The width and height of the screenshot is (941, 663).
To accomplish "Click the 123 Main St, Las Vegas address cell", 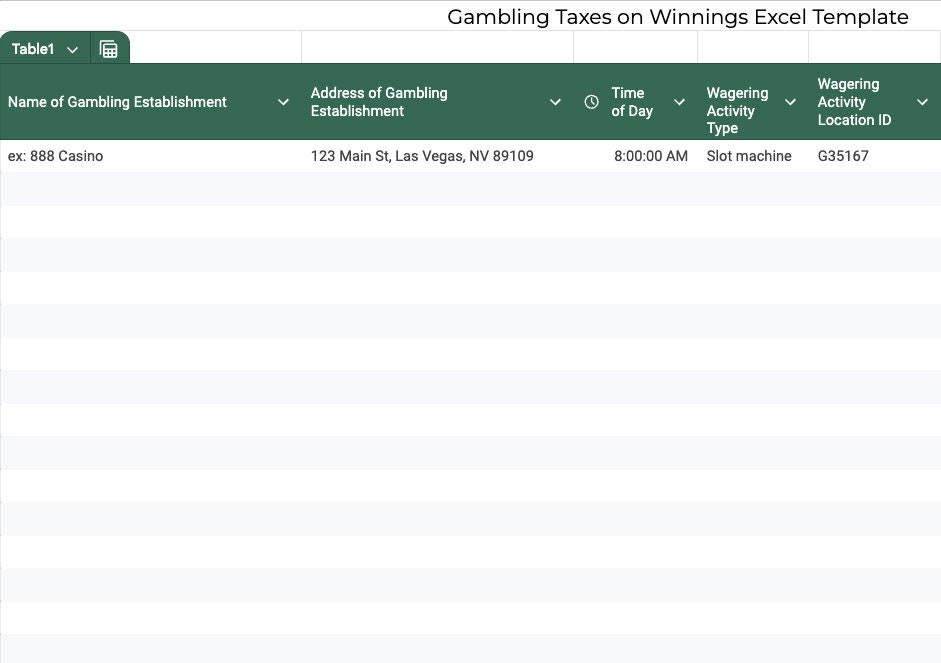I will [x=422, y=156].
